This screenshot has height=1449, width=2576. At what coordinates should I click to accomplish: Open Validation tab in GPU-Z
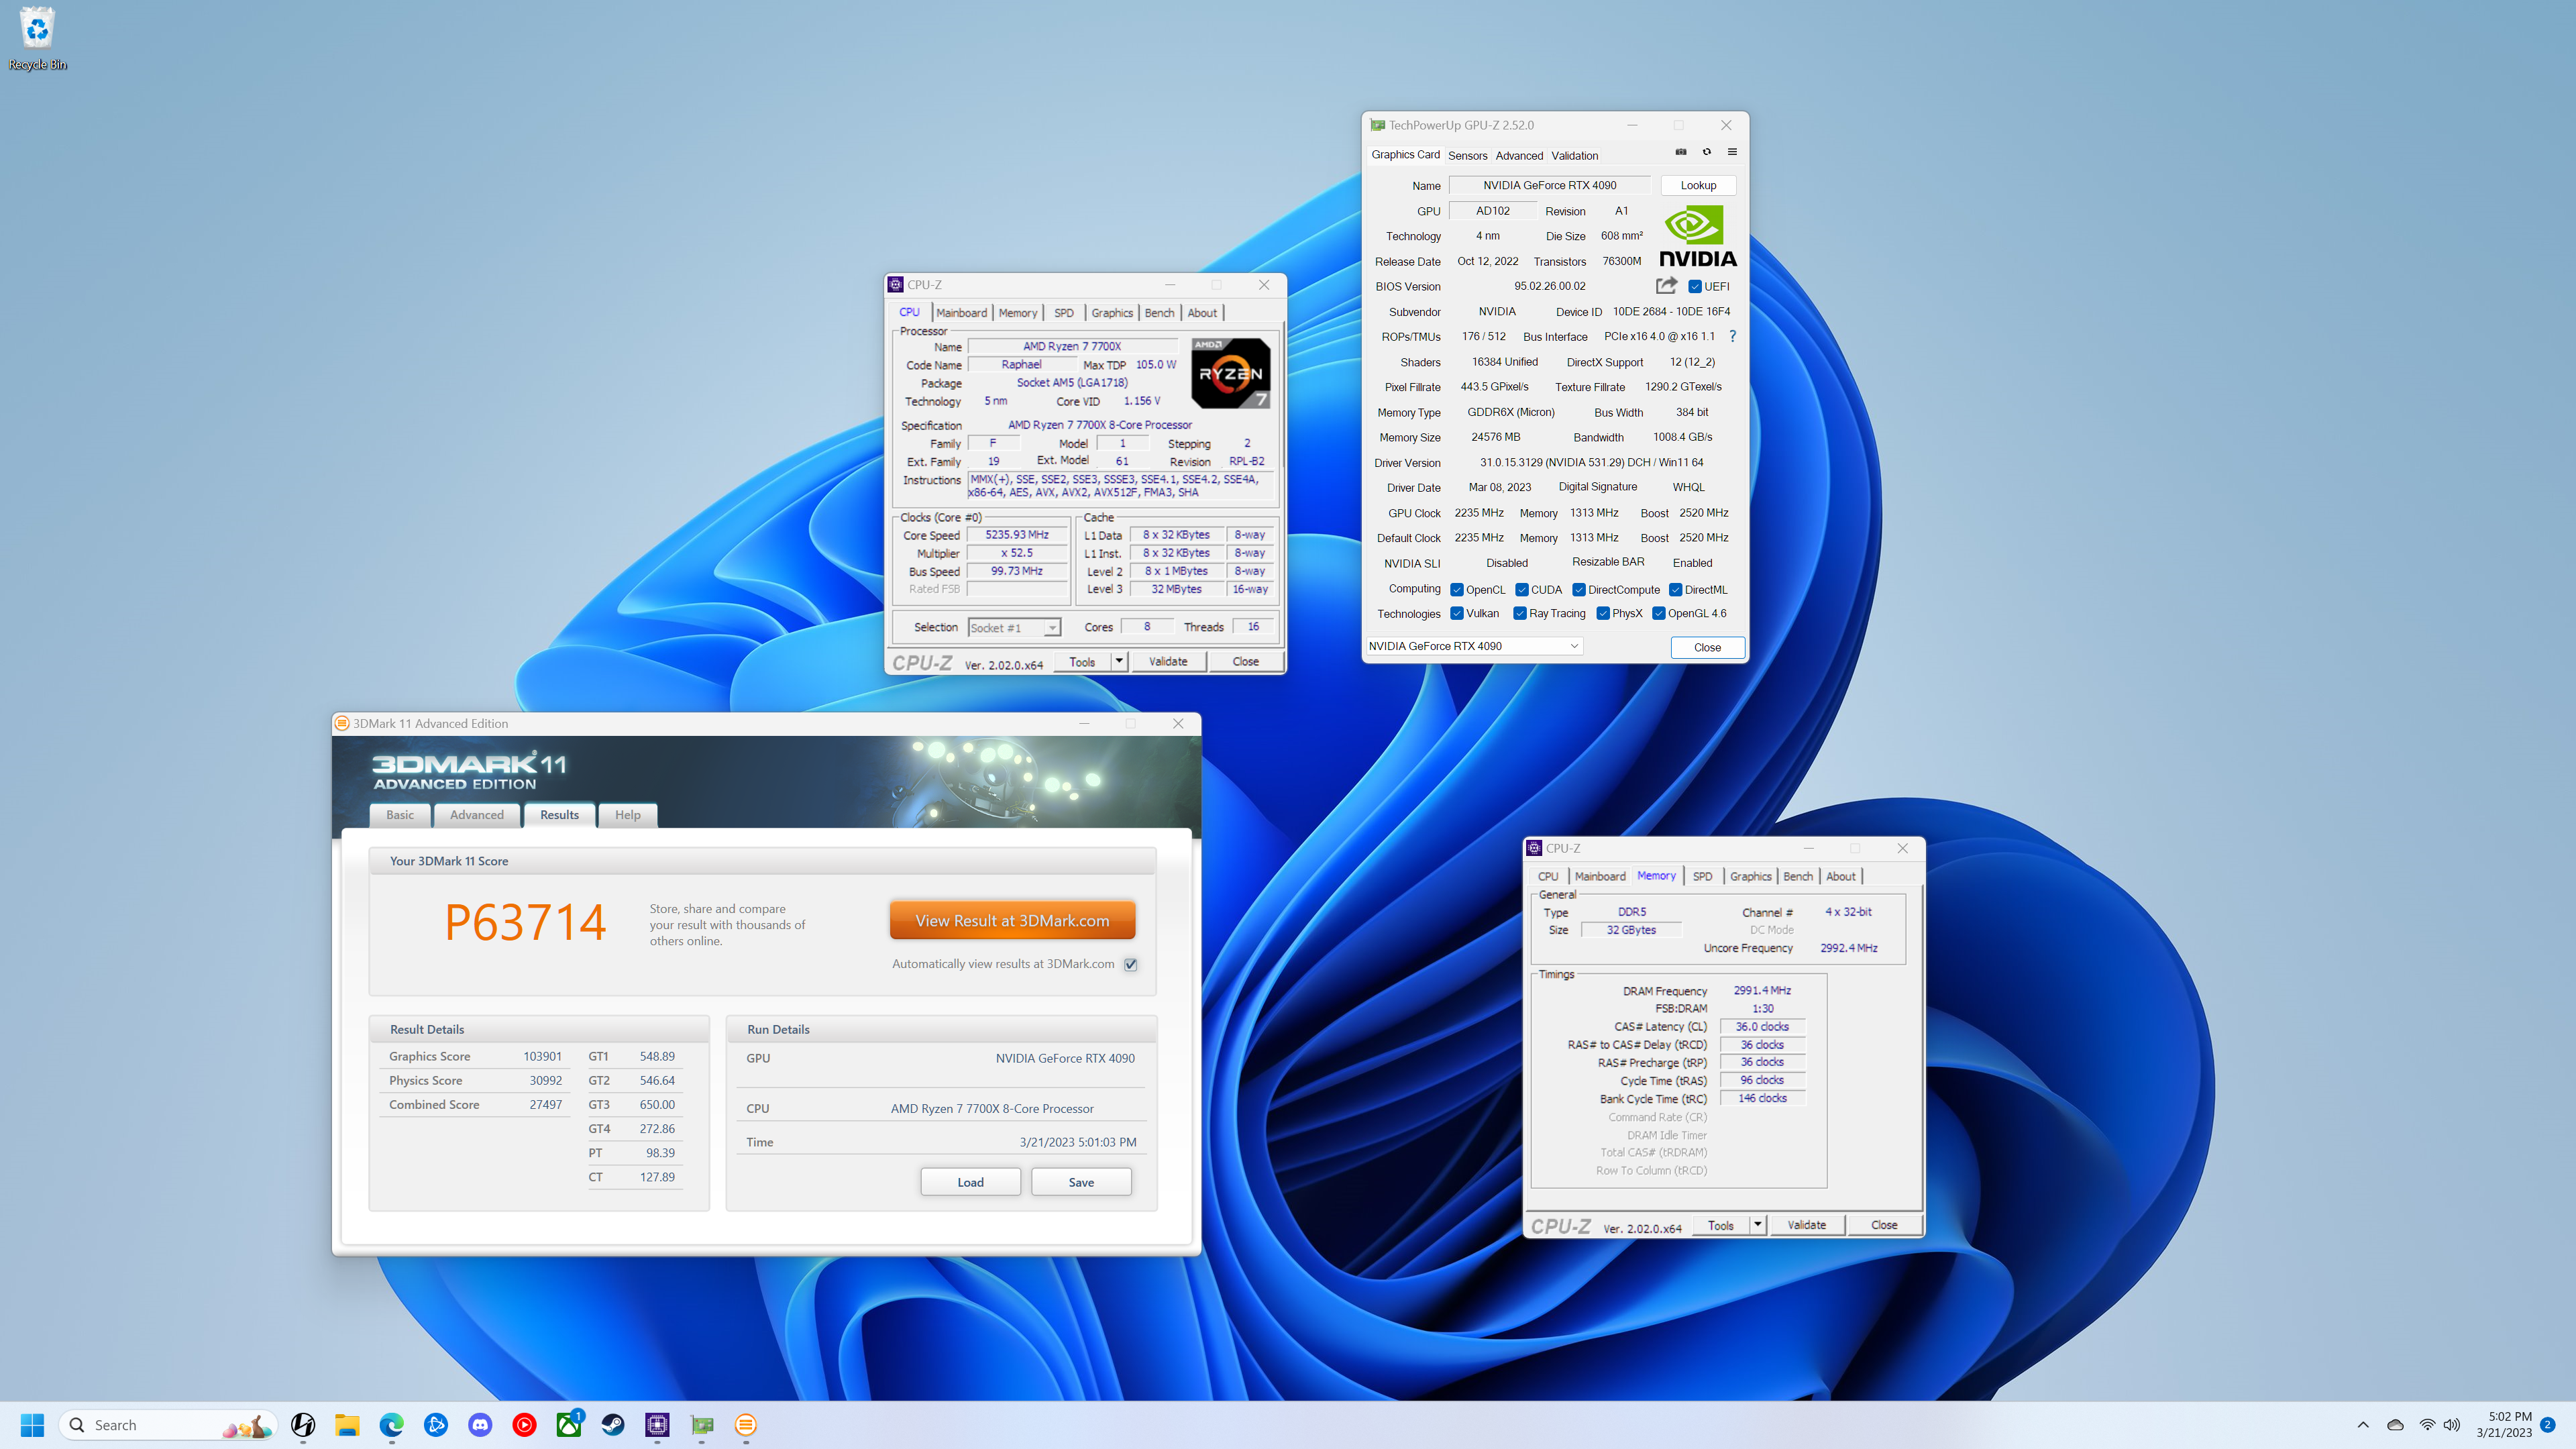[x=1574, y=155]
